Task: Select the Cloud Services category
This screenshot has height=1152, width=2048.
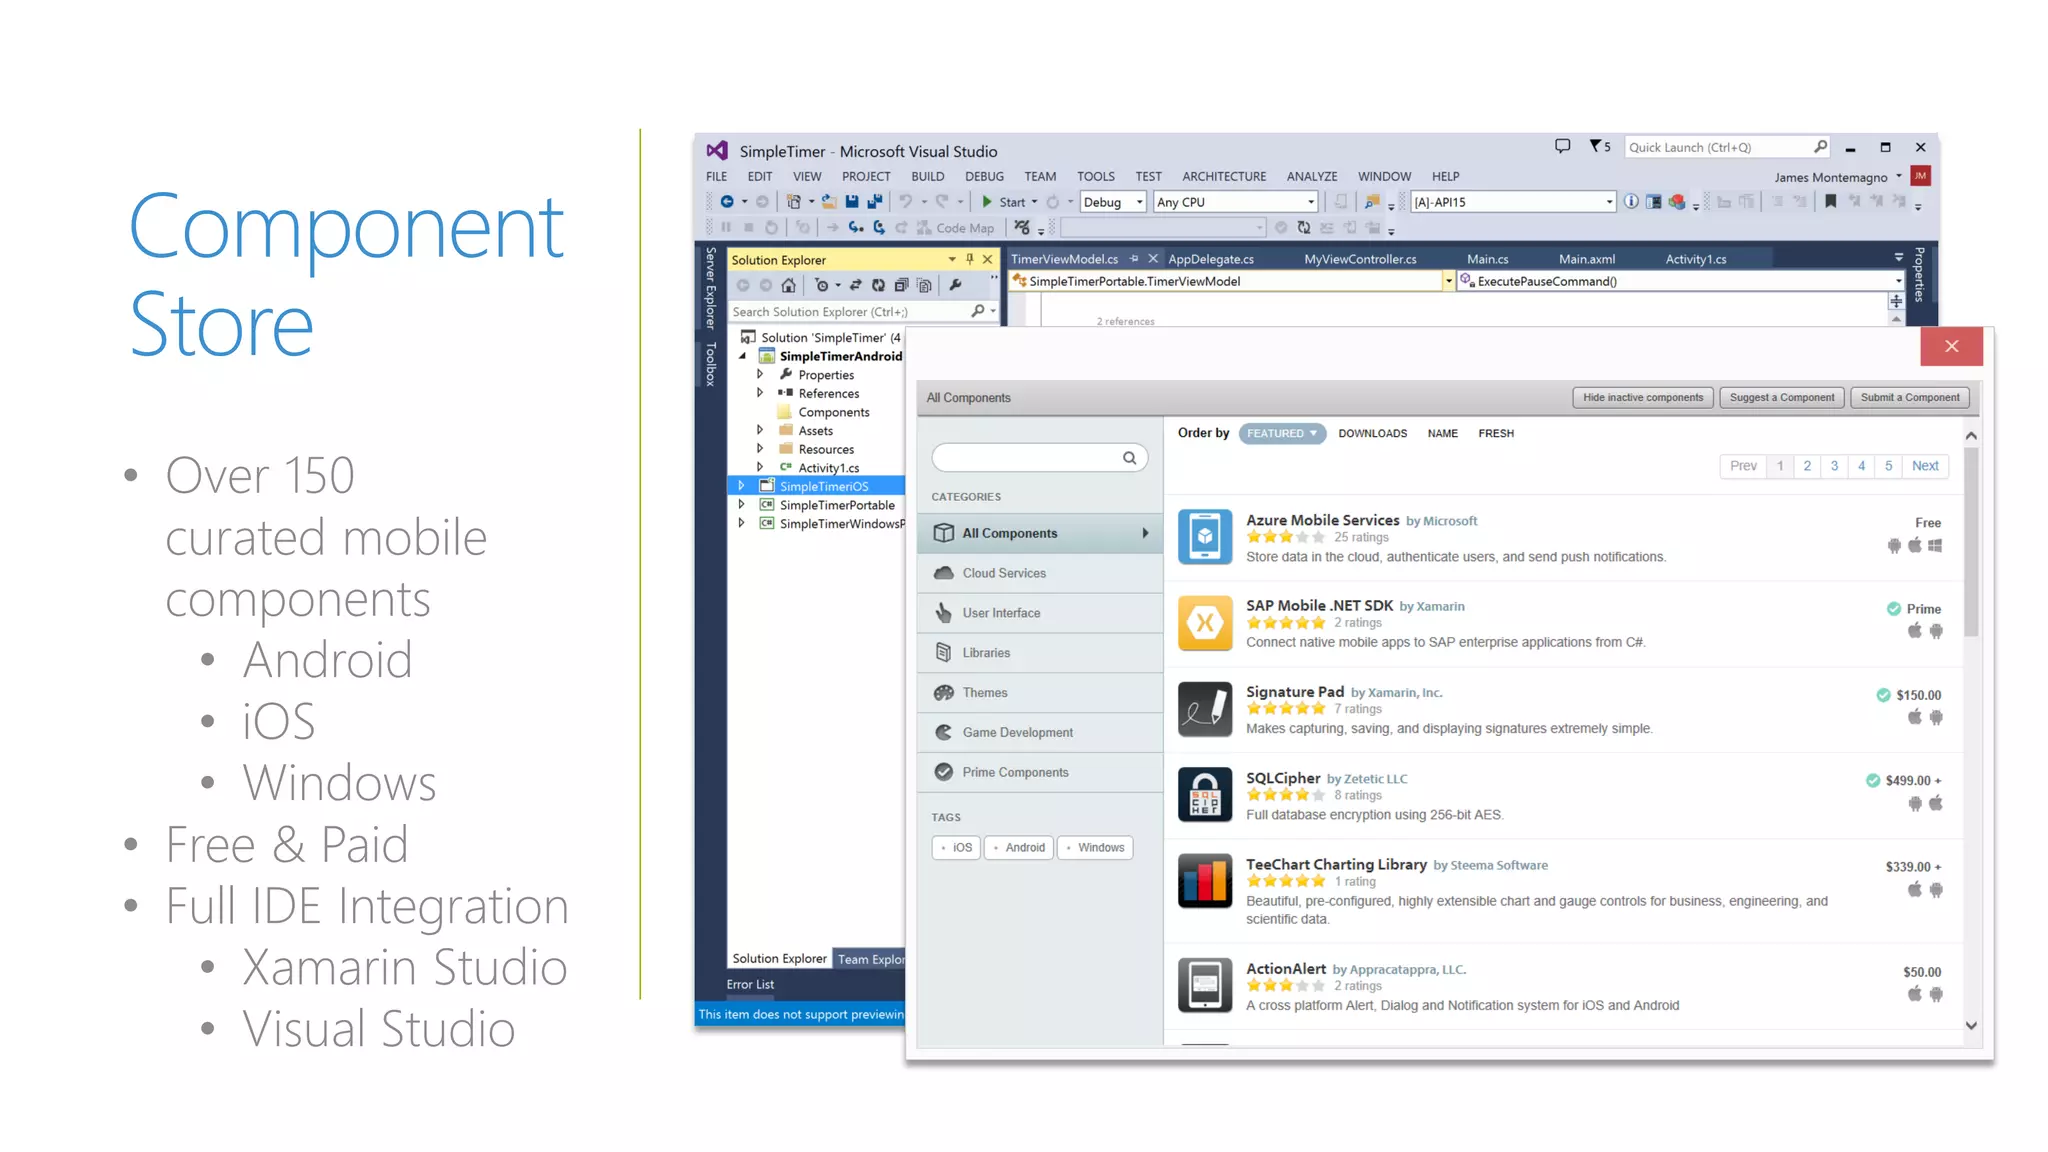Action: point(1040,573)
